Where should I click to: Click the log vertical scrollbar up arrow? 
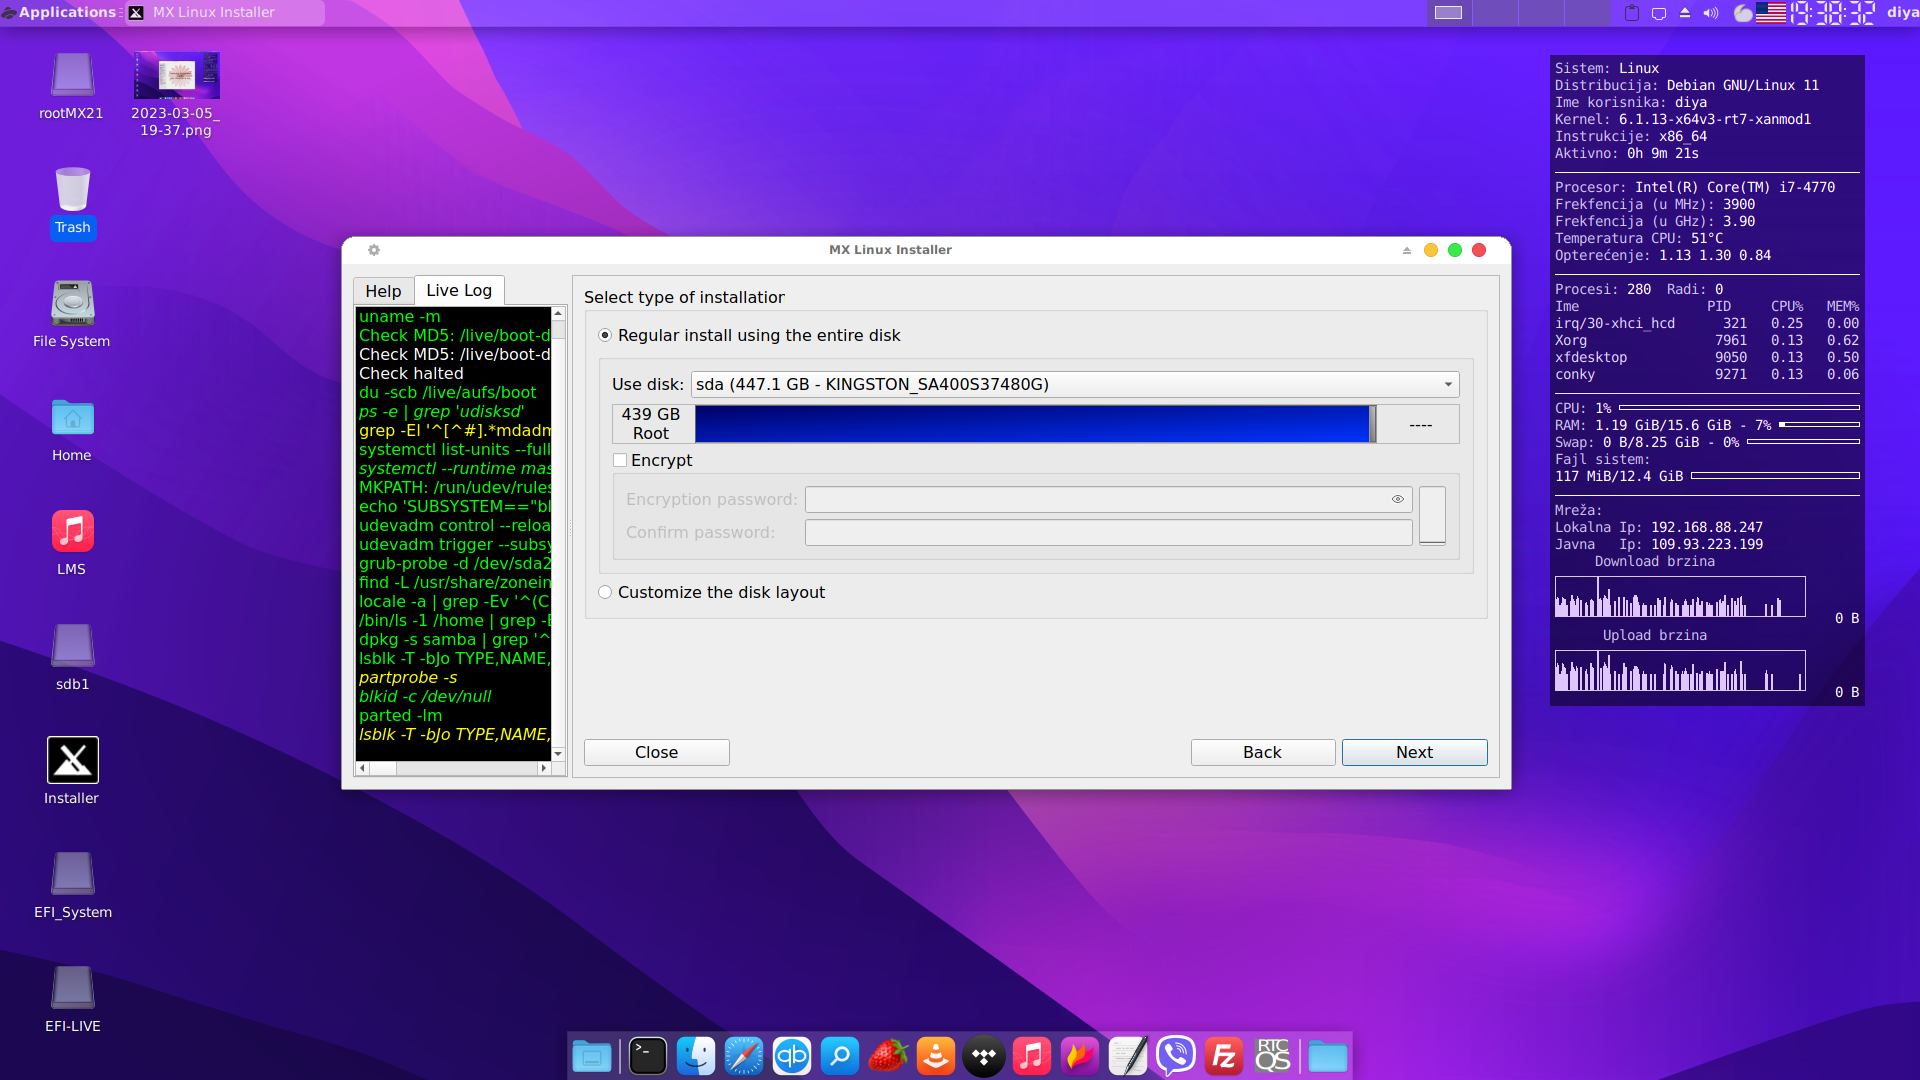point(559,314)
